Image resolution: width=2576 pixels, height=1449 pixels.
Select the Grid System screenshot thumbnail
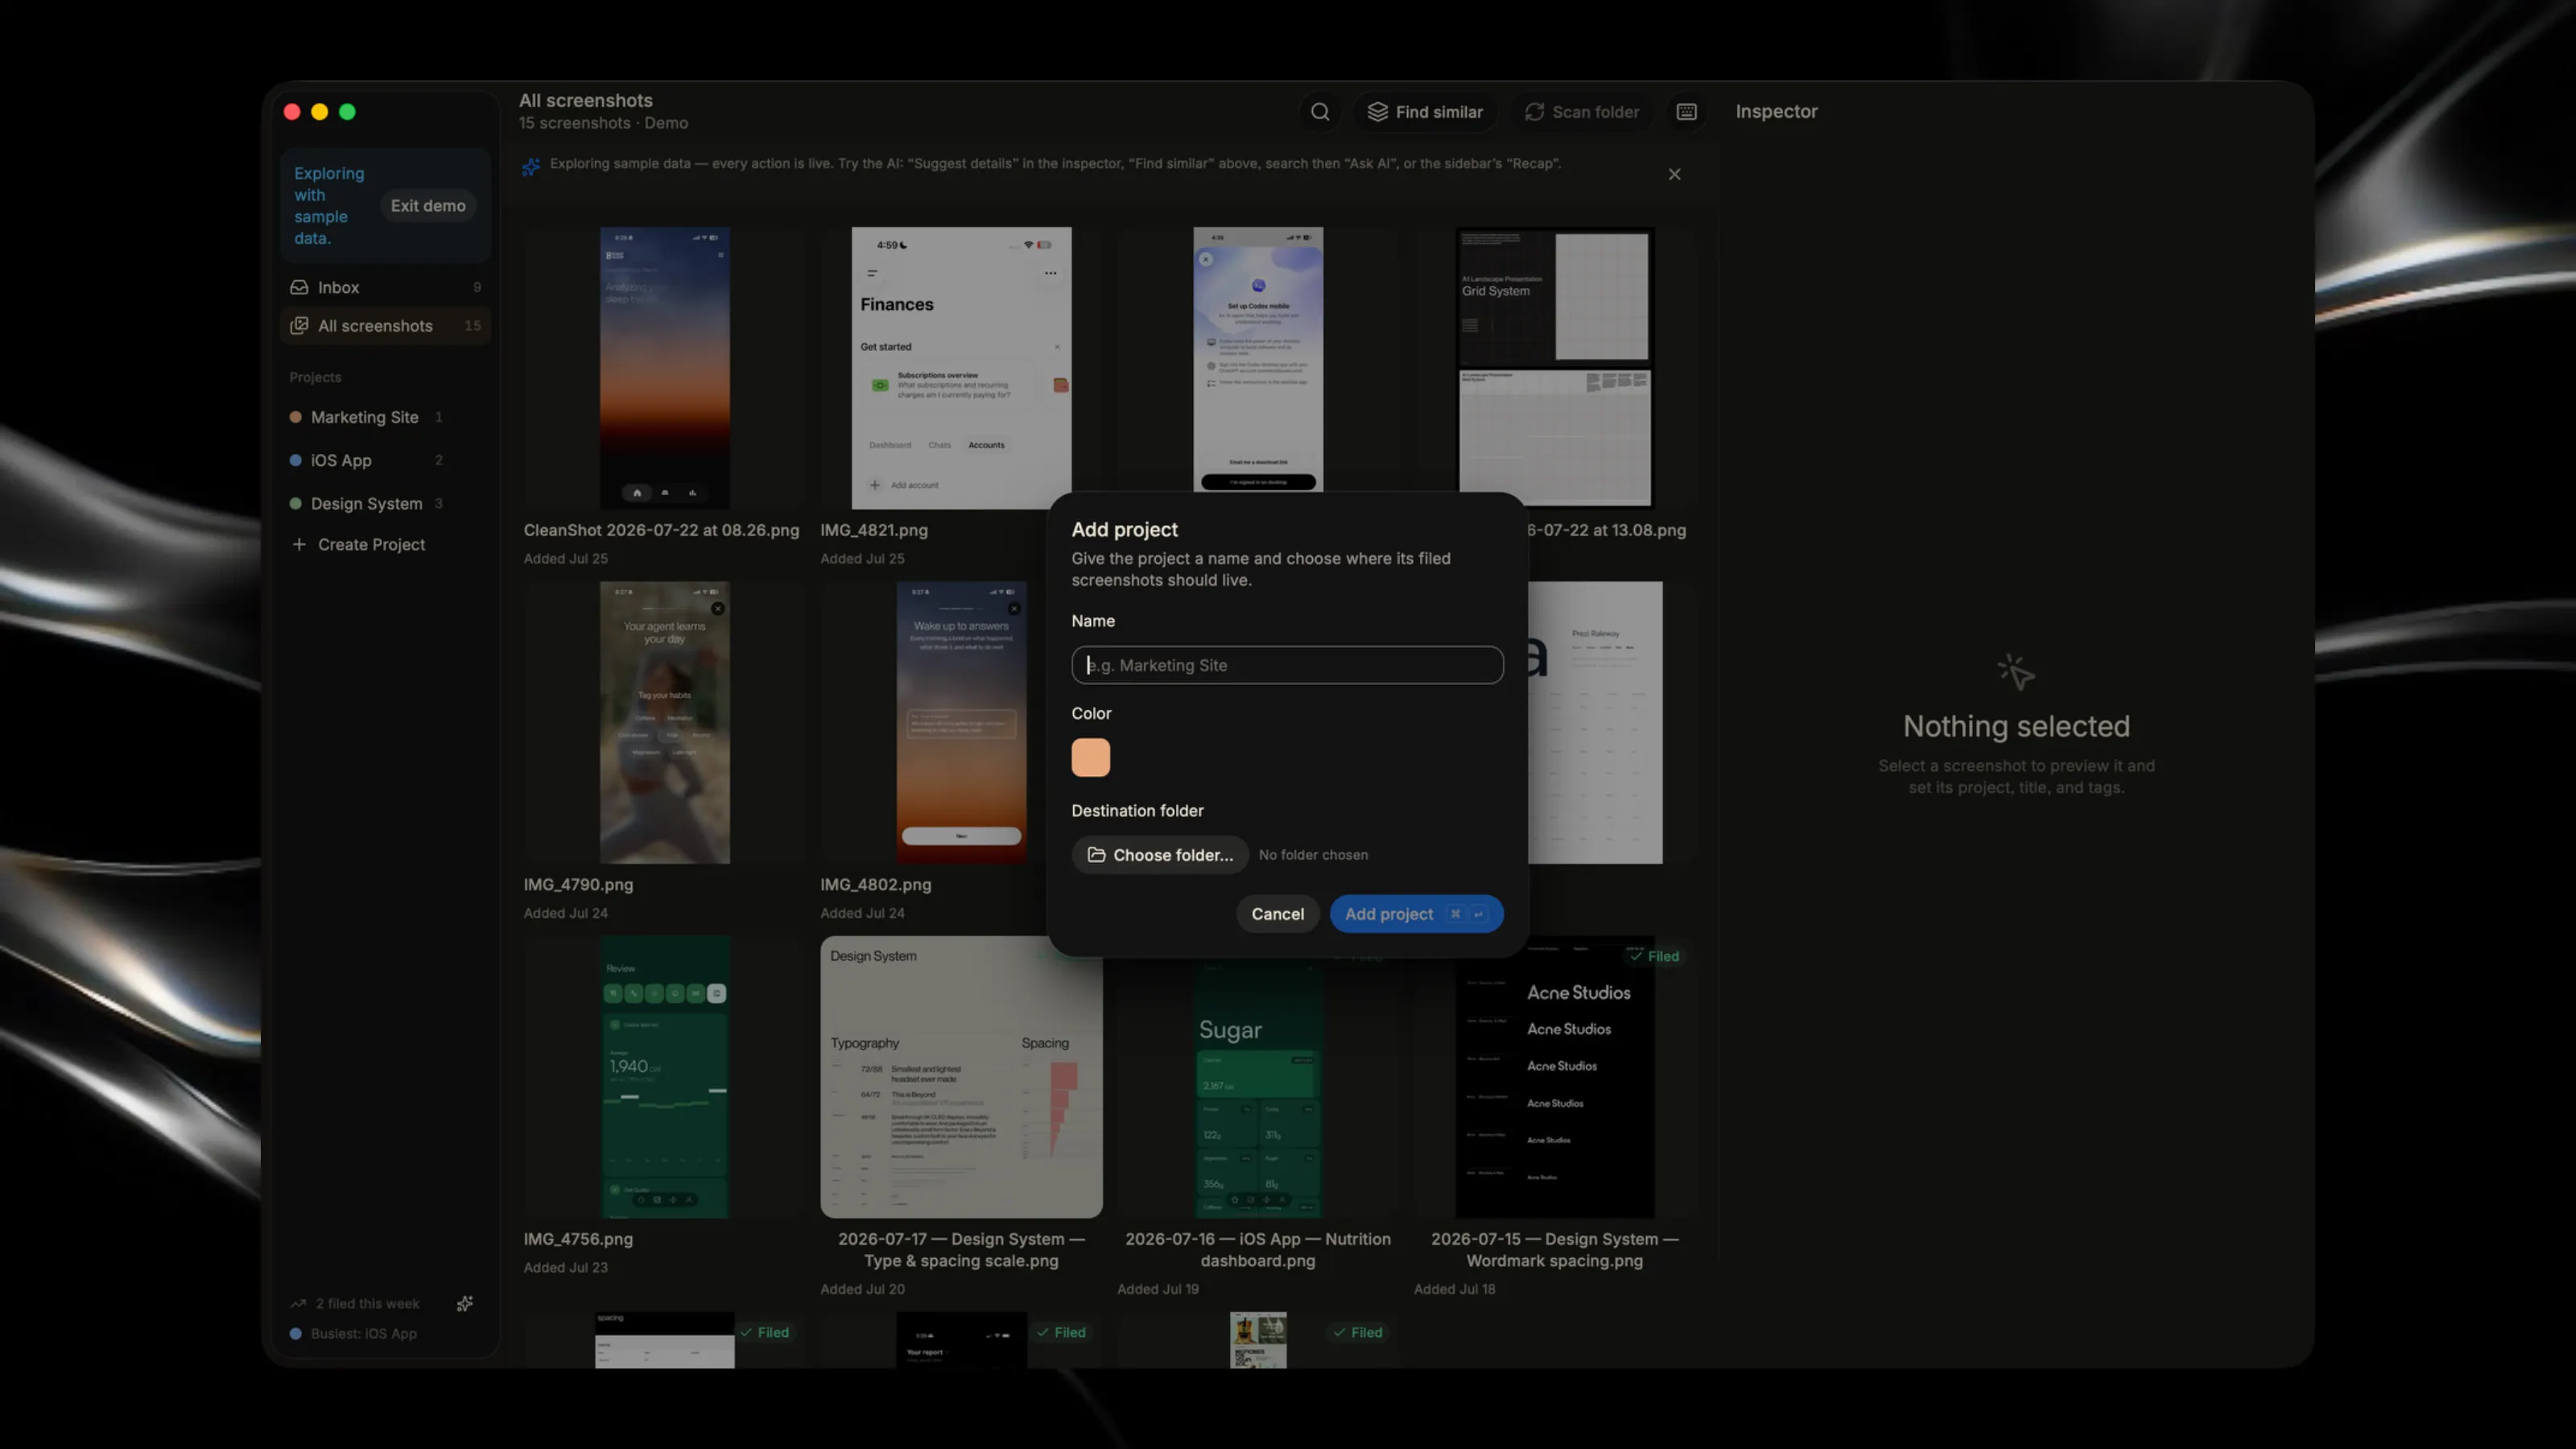coord(1554,368)
